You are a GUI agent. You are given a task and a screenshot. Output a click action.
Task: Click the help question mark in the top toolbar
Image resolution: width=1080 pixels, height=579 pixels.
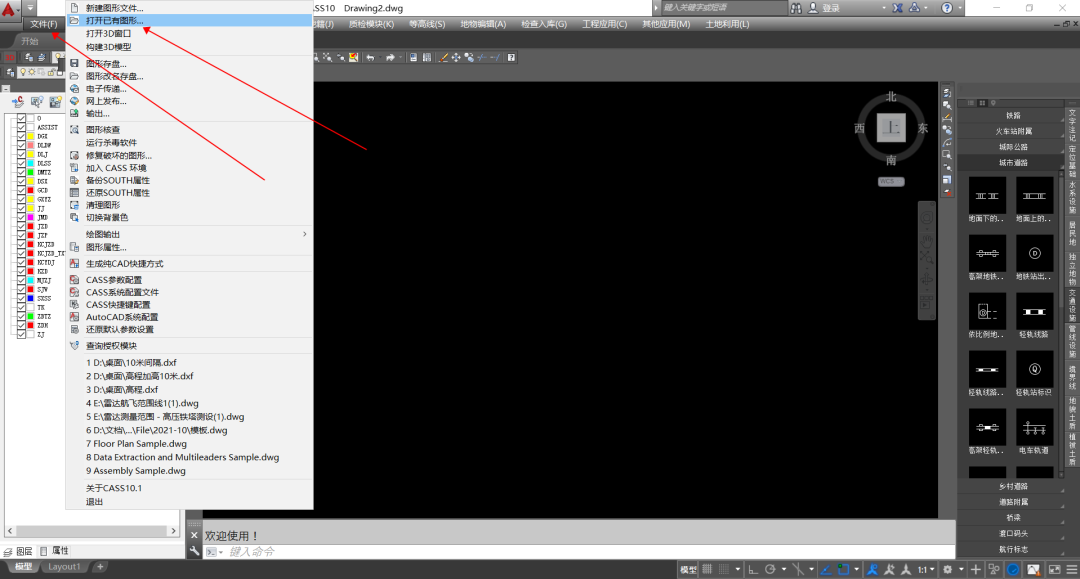pyautogui.click(x=511, y=58)
